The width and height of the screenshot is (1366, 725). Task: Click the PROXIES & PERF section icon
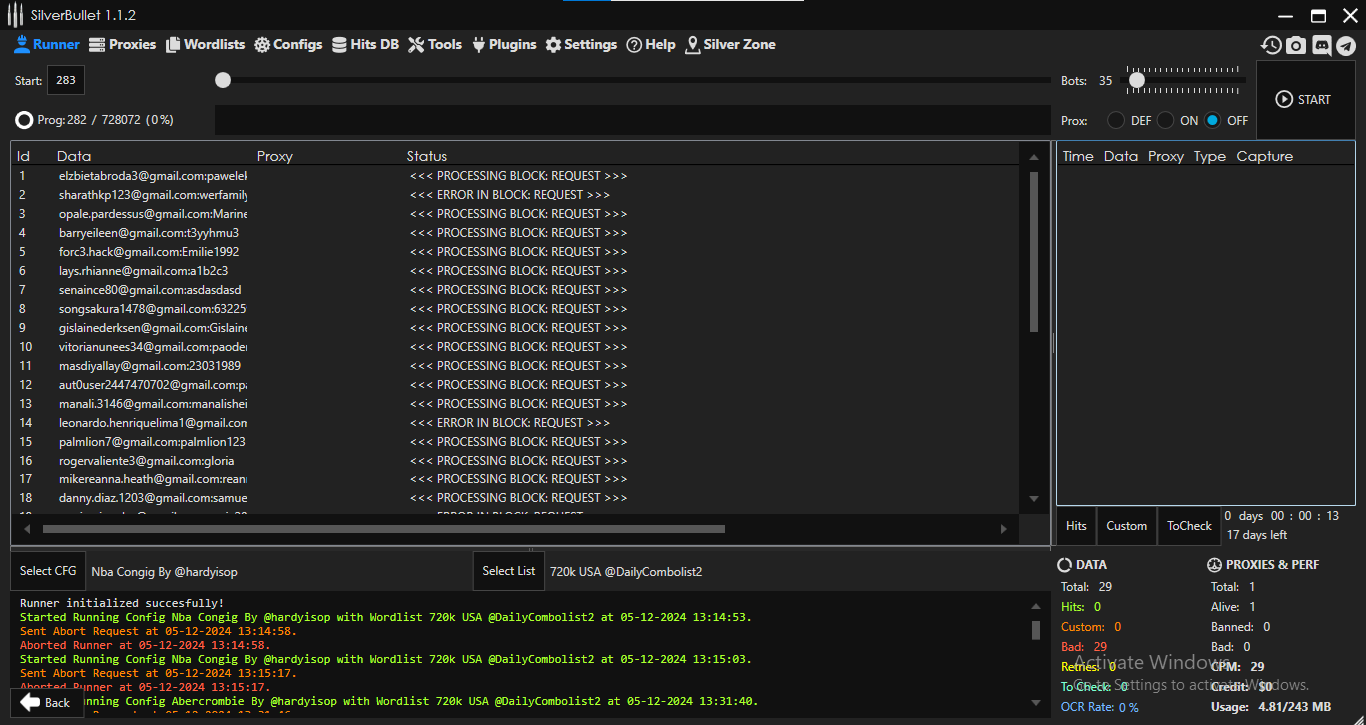tap(1215, 565)
